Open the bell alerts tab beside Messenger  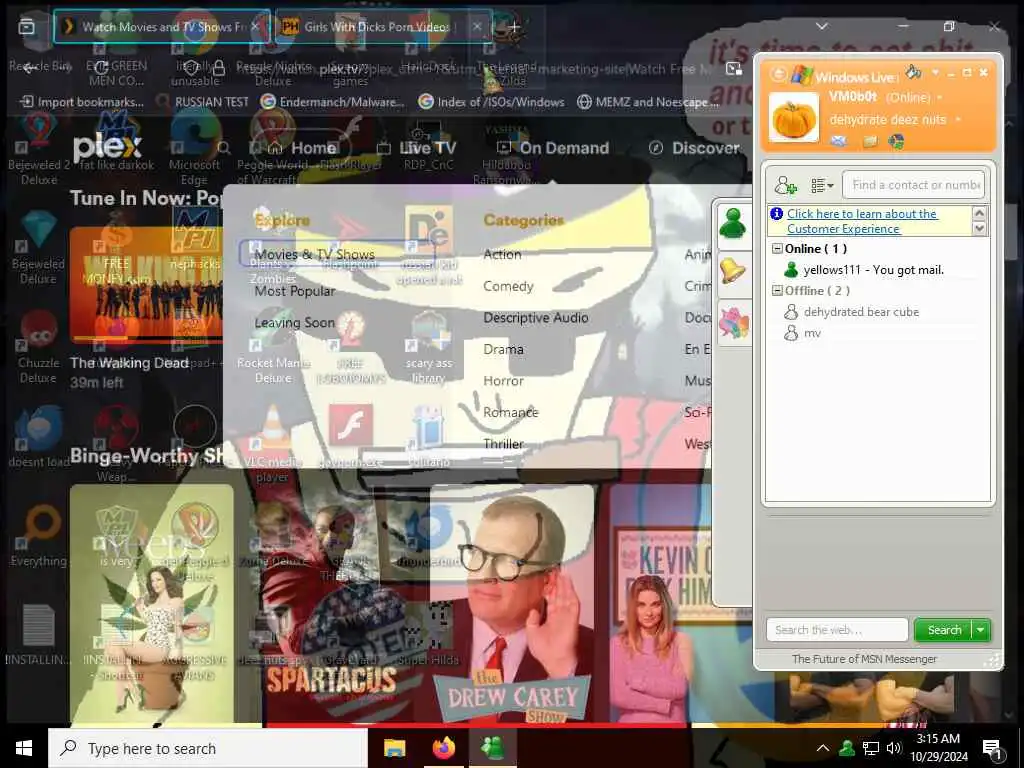click(733, 272)
